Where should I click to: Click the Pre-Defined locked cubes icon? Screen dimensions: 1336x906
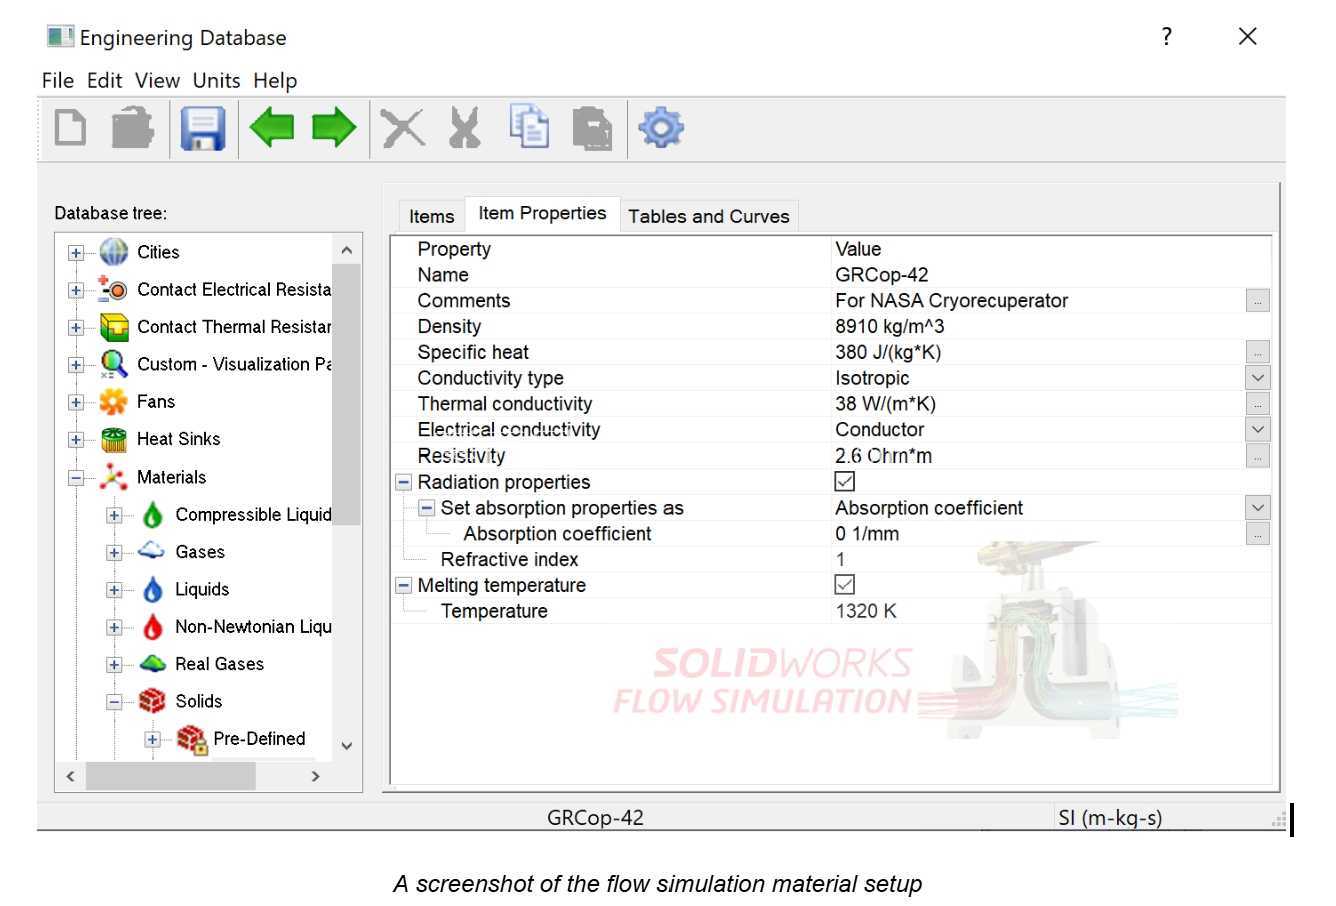[x=191, y=739]
